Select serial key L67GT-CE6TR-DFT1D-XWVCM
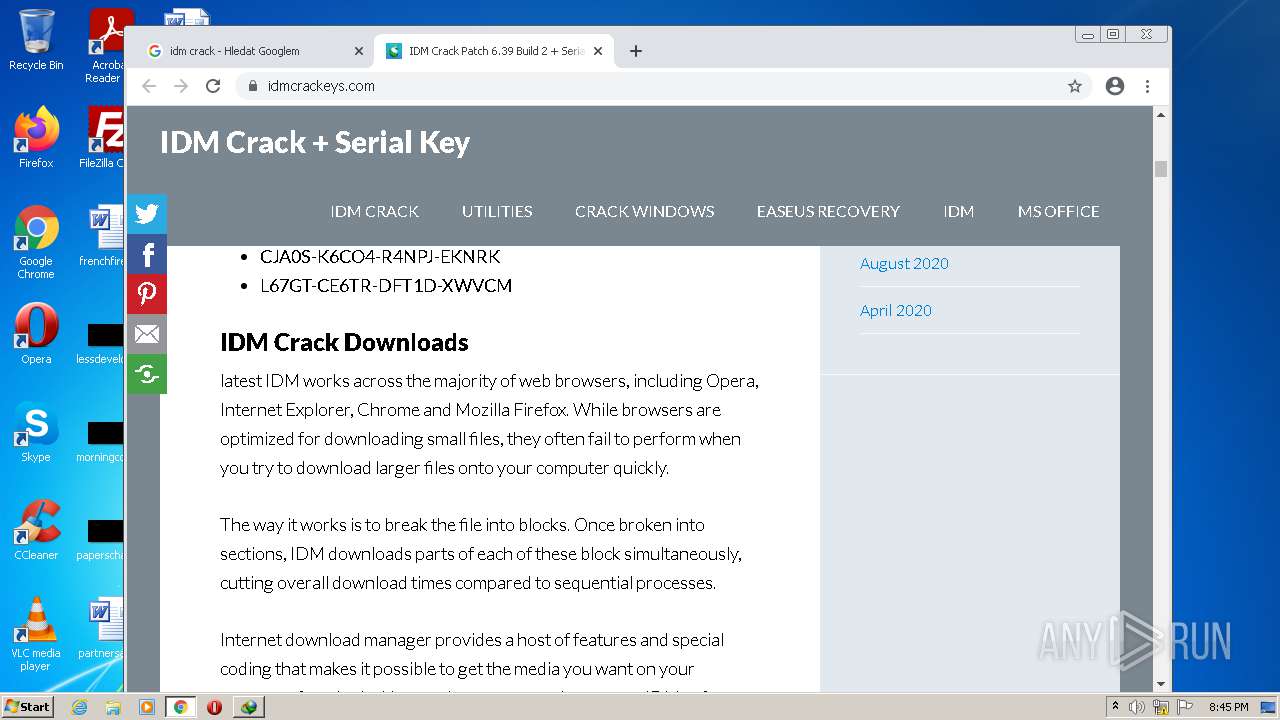 click(386, 285)
